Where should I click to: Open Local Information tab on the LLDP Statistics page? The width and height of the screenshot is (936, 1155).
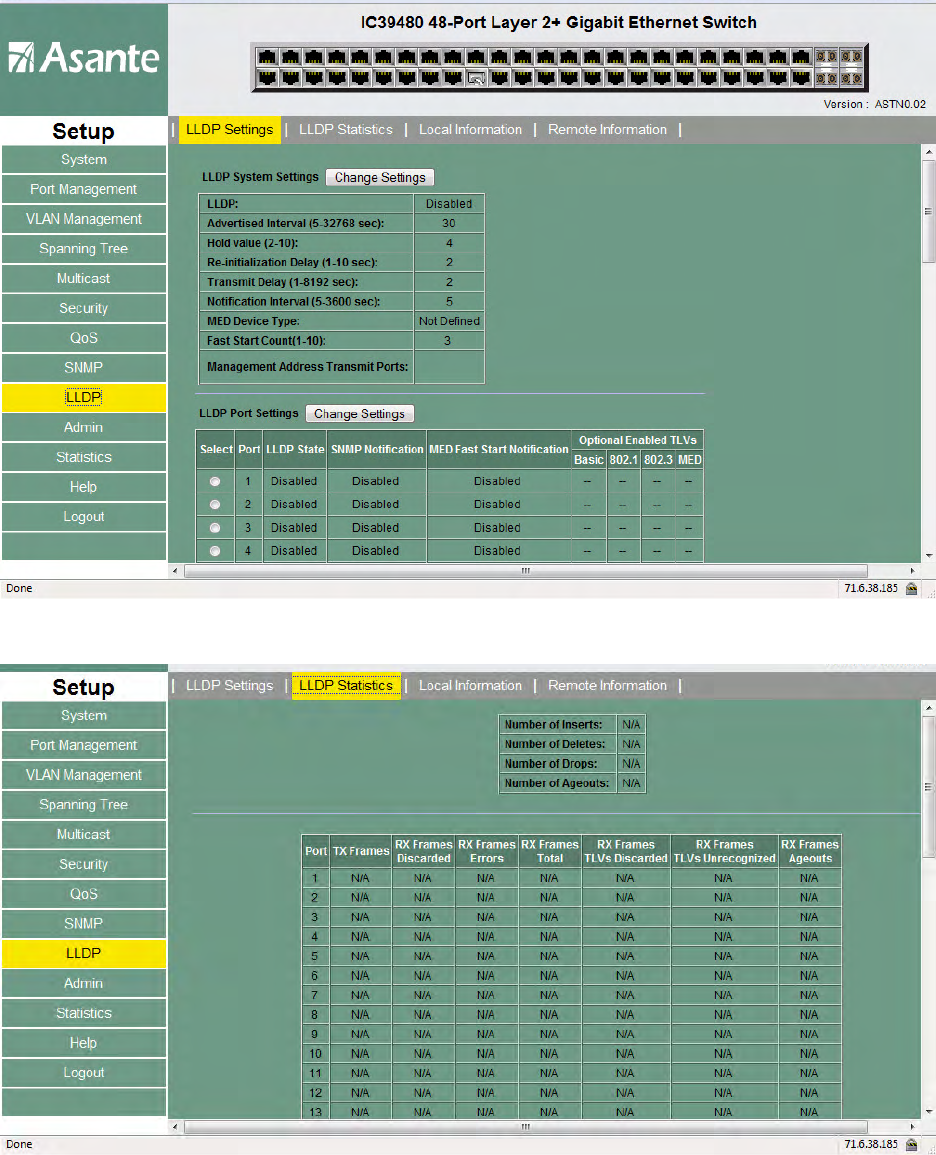click(x=471, y=686)
